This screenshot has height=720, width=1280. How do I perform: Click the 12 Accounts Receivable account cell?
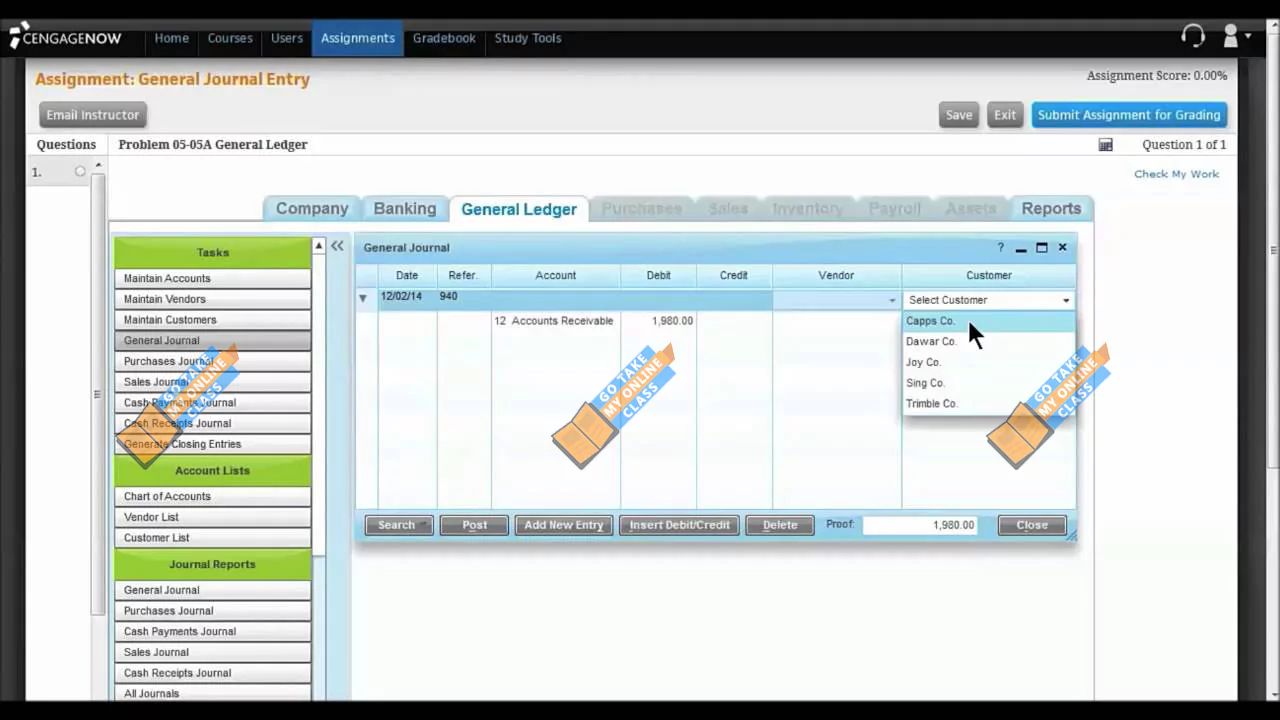[555, 321]
